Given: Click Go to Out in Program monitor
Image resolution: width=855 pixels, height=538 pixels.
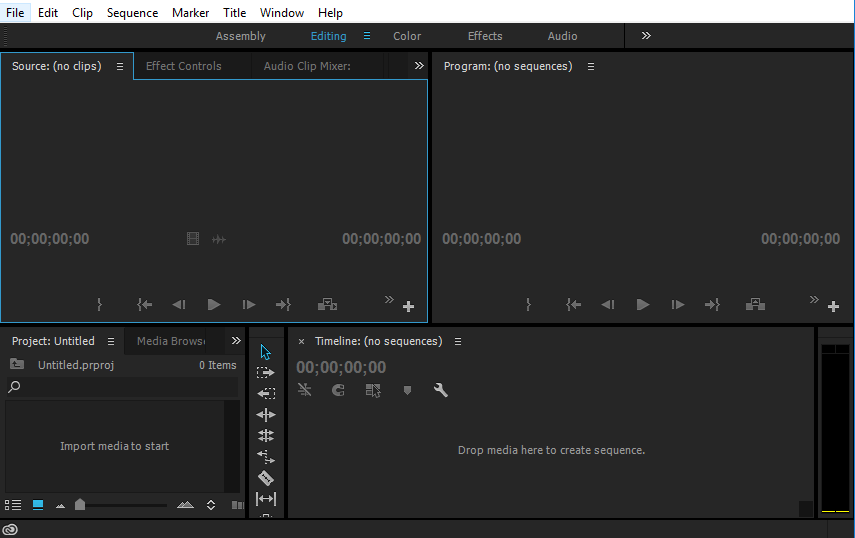Looking at the screenshot, I should 713,304.
